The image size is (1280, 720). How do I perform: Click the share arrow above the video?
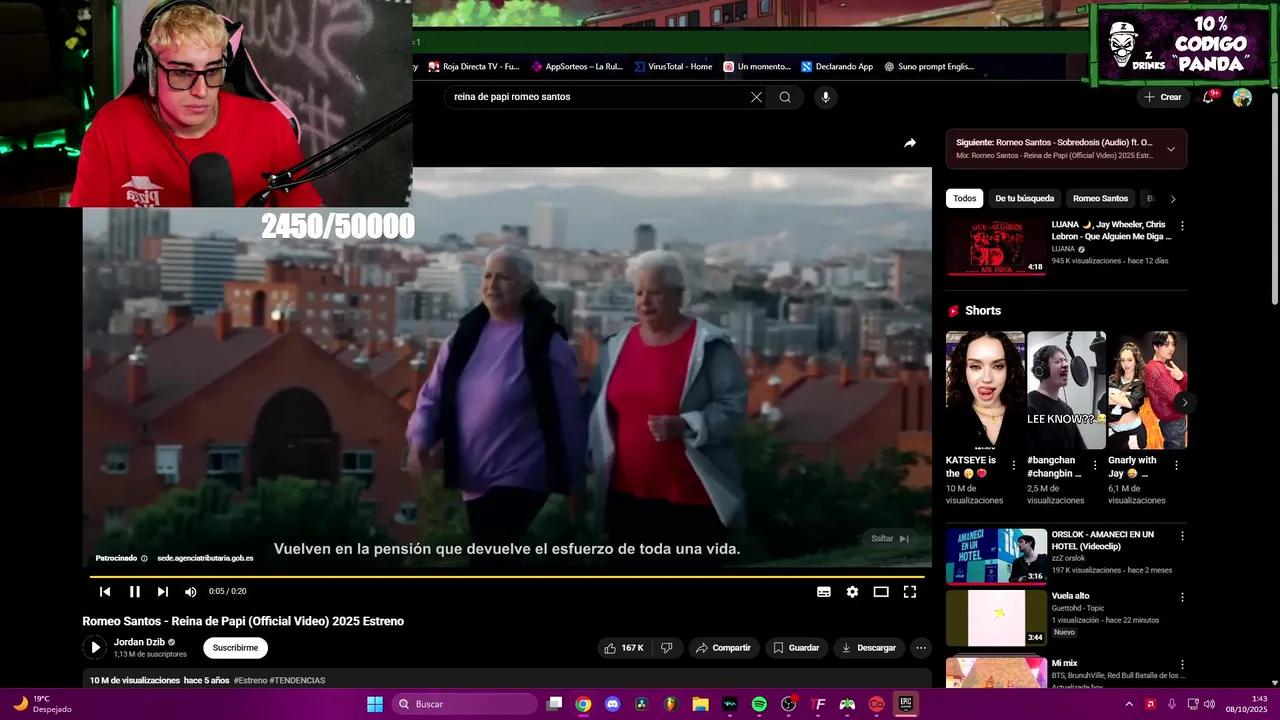910,143
